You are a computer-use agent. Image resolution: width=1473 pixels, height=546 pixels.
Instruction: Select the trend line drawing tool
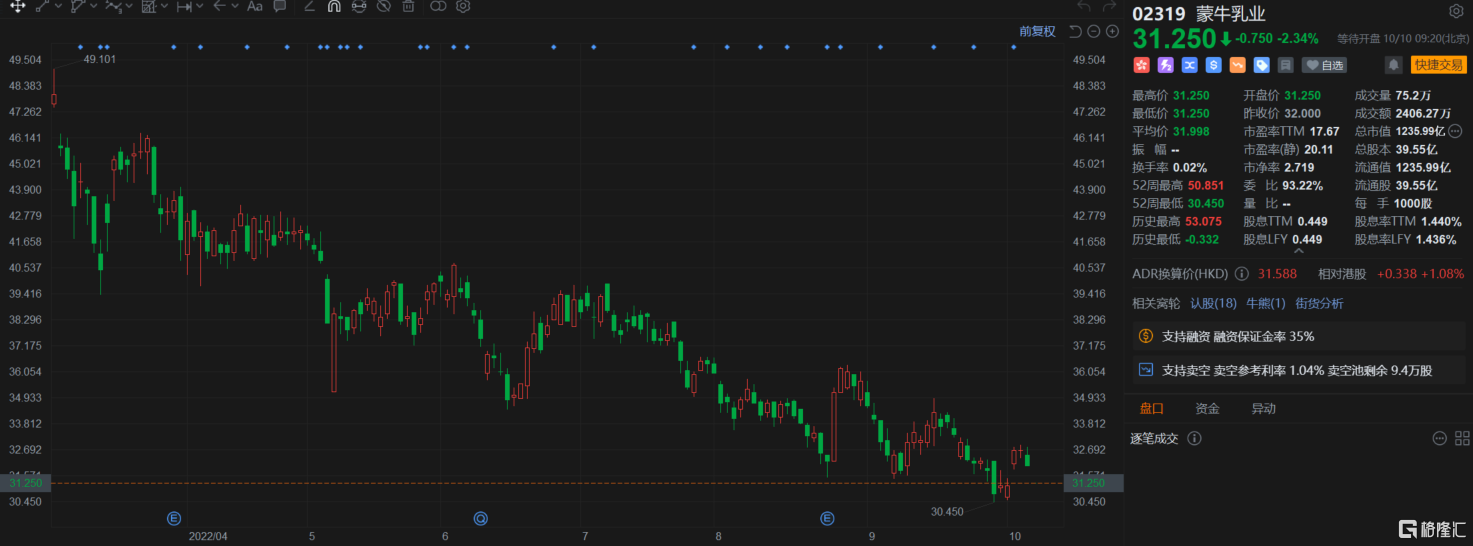point(42,6)
